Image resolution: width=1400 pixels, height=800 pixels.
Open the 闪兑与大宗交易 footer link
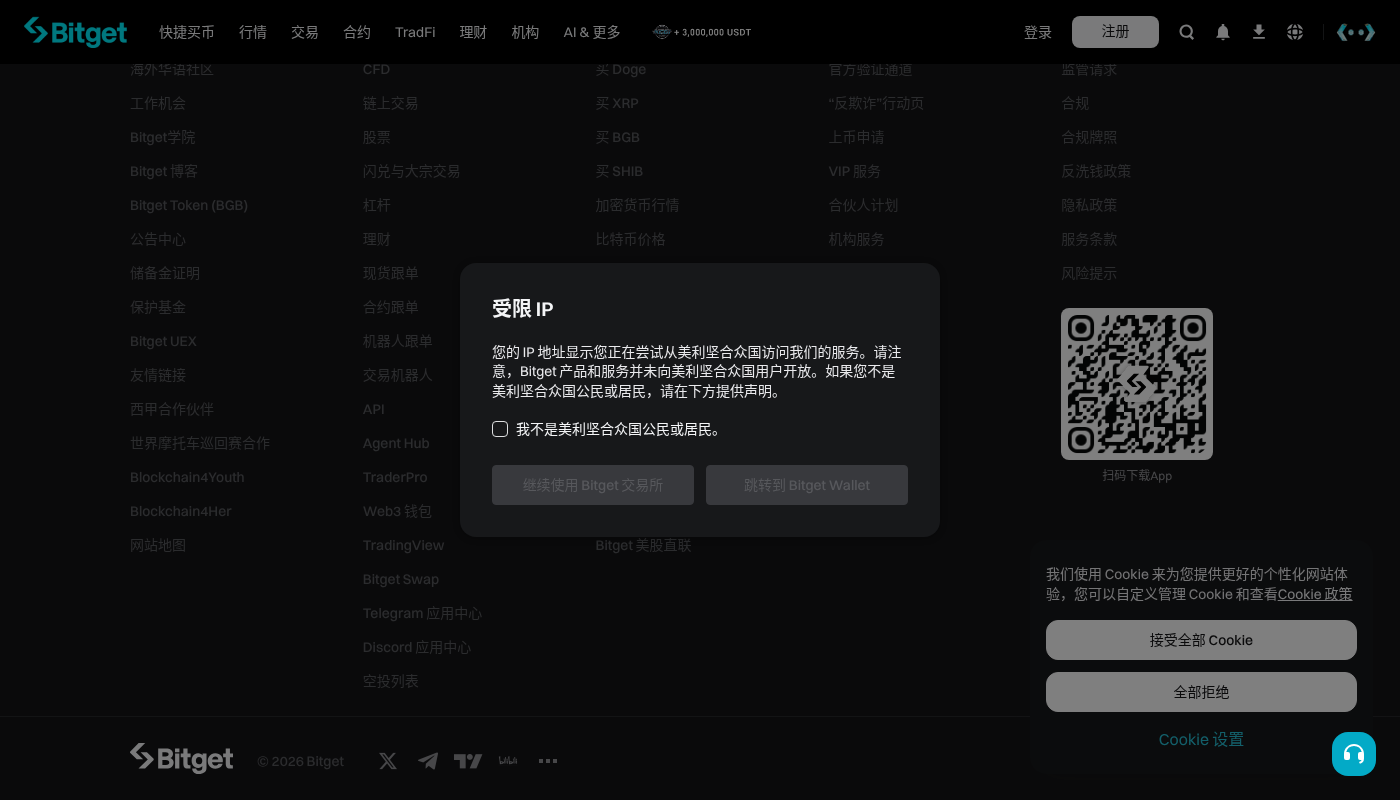[412, 171]
